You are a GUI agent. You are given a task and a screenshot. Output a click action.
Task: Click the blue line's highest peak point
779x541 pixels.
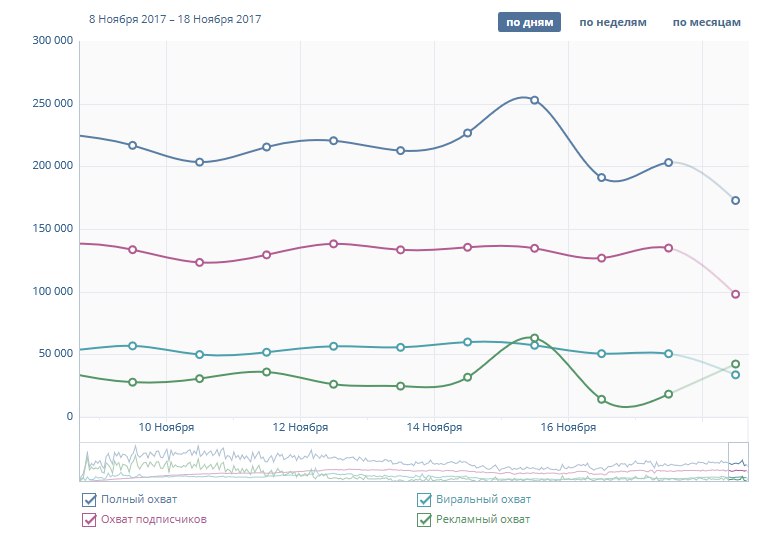point(534,100)
